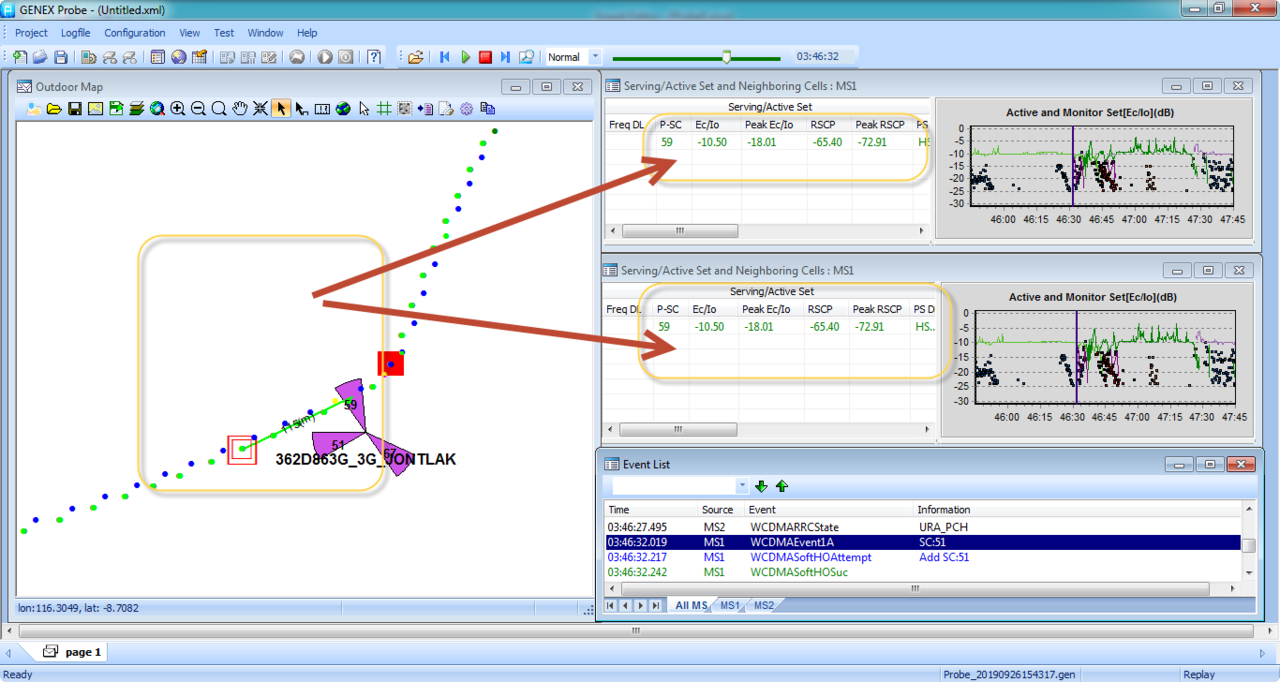Click the globe icon in the main toolbar

tap(178, 57)
